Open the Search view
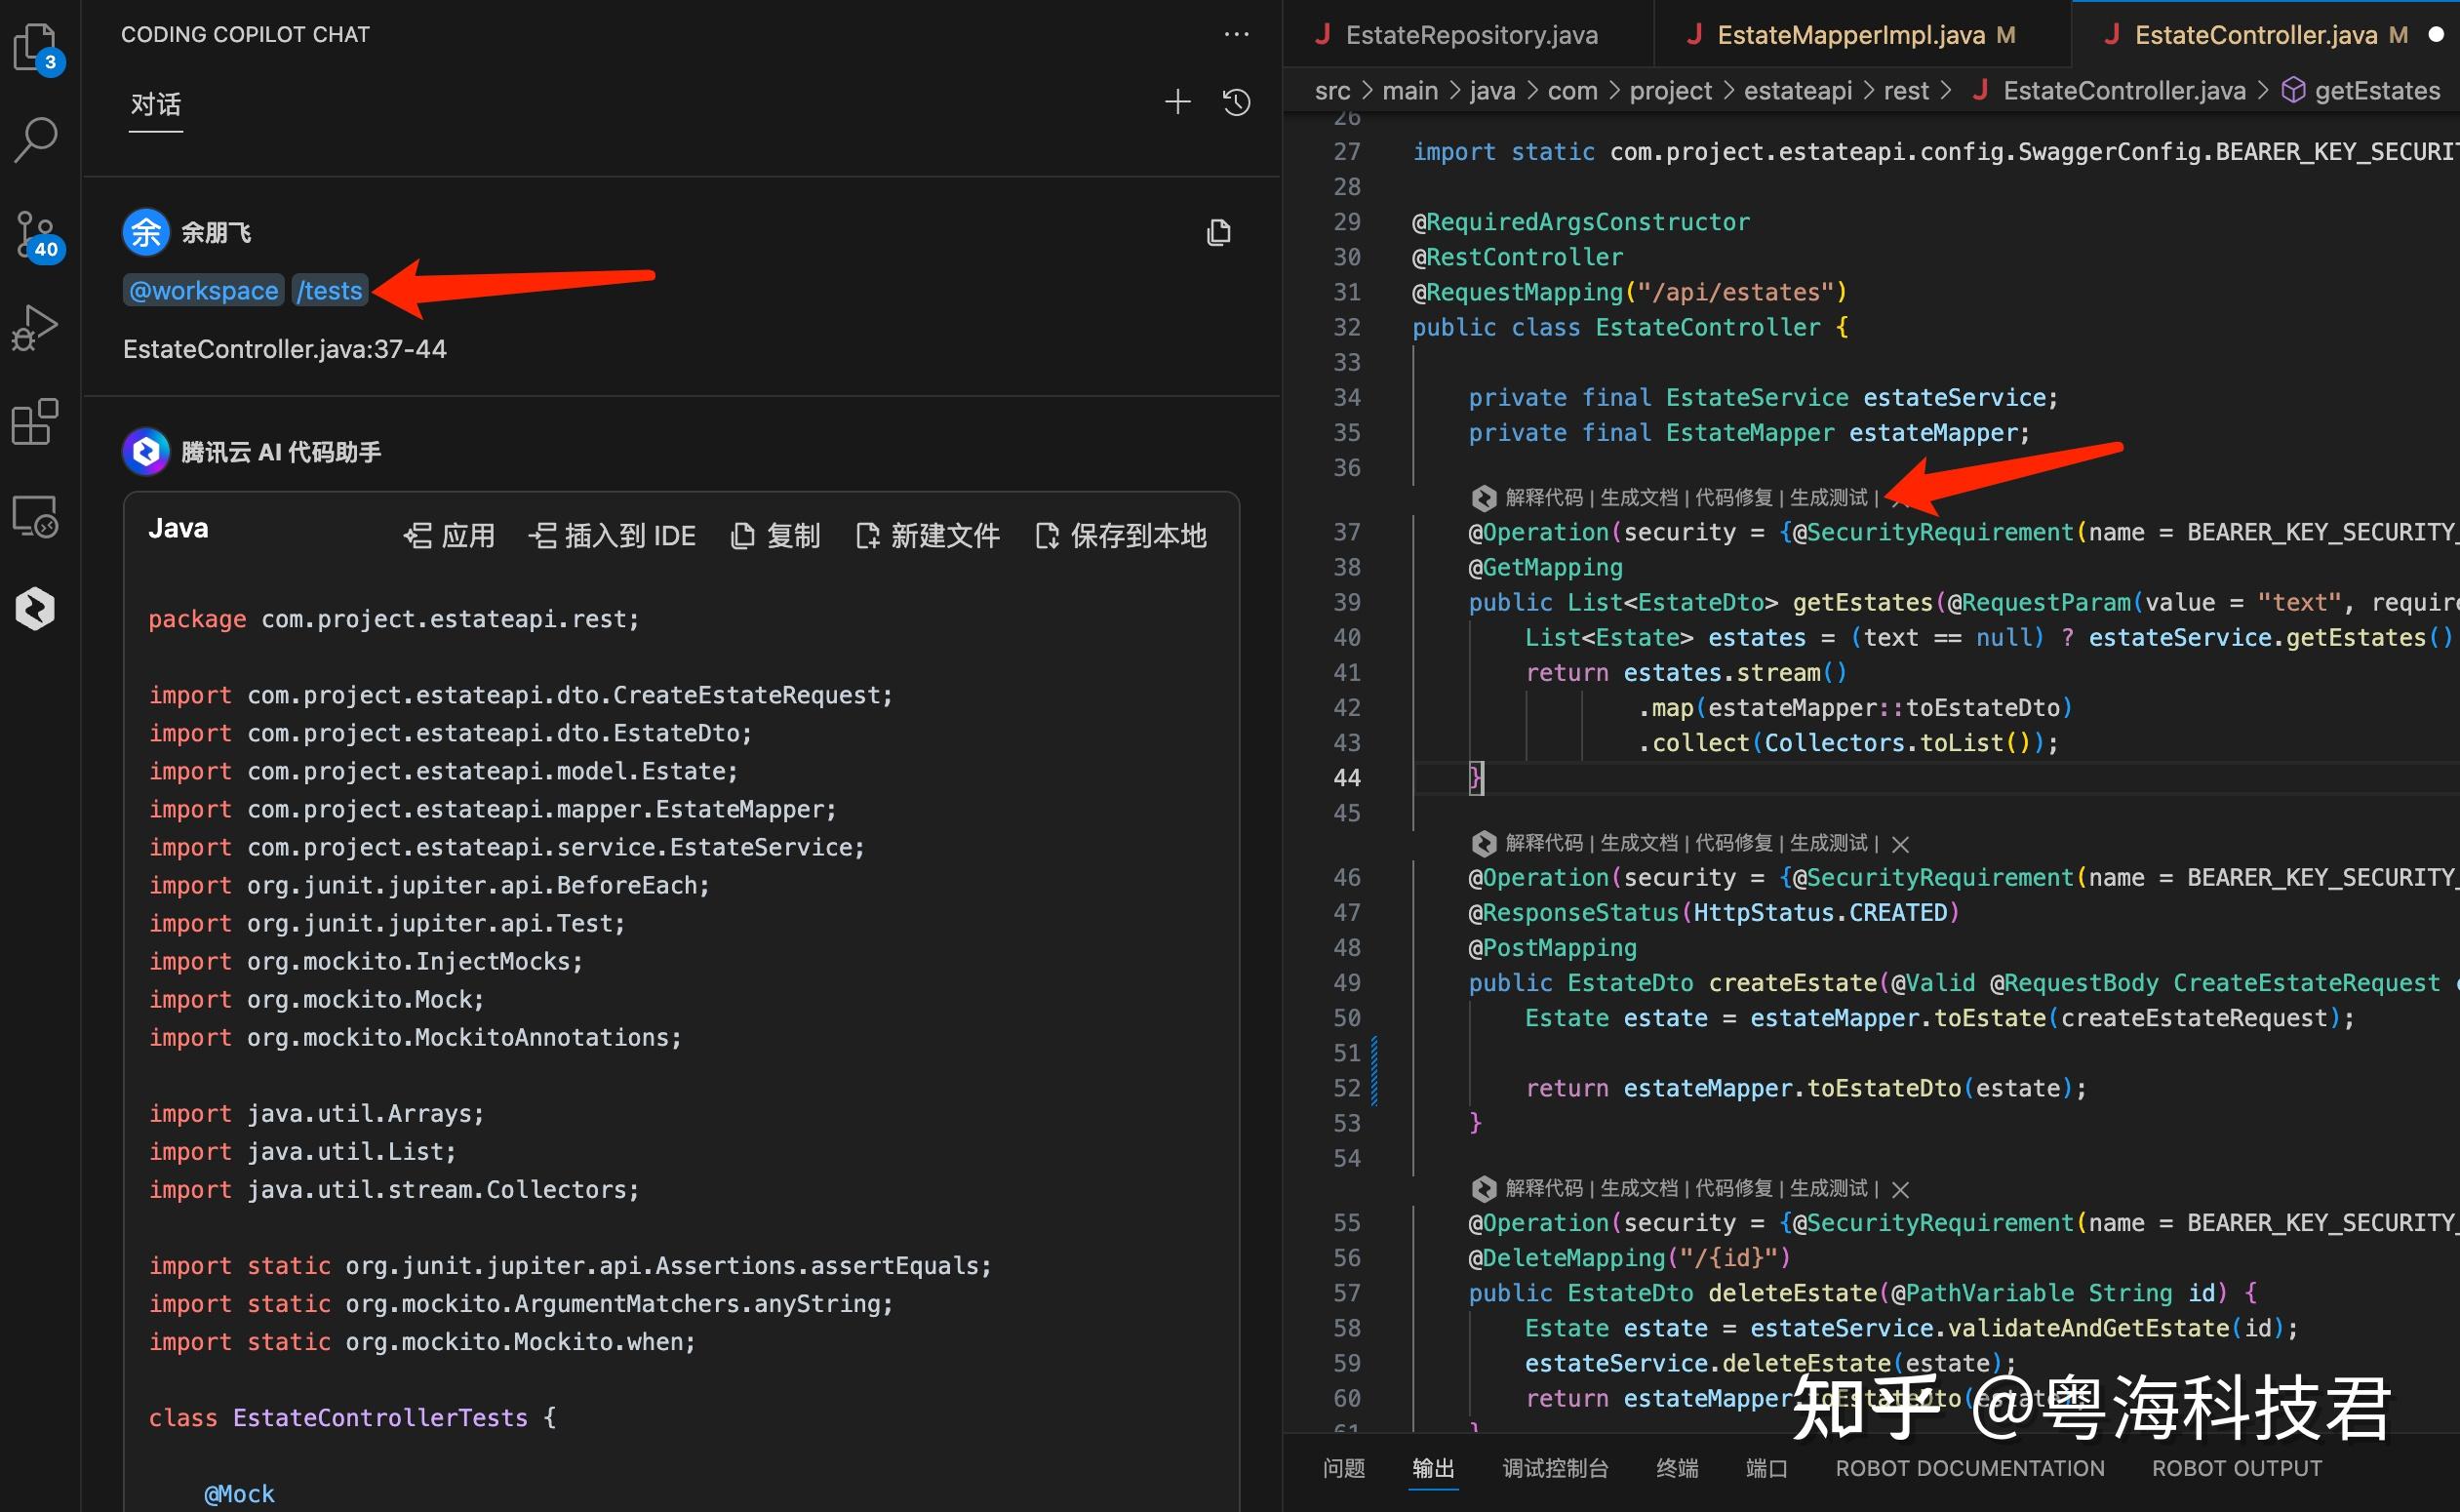This screenshot has width=2460, height=1512. [x=36, y=139]
